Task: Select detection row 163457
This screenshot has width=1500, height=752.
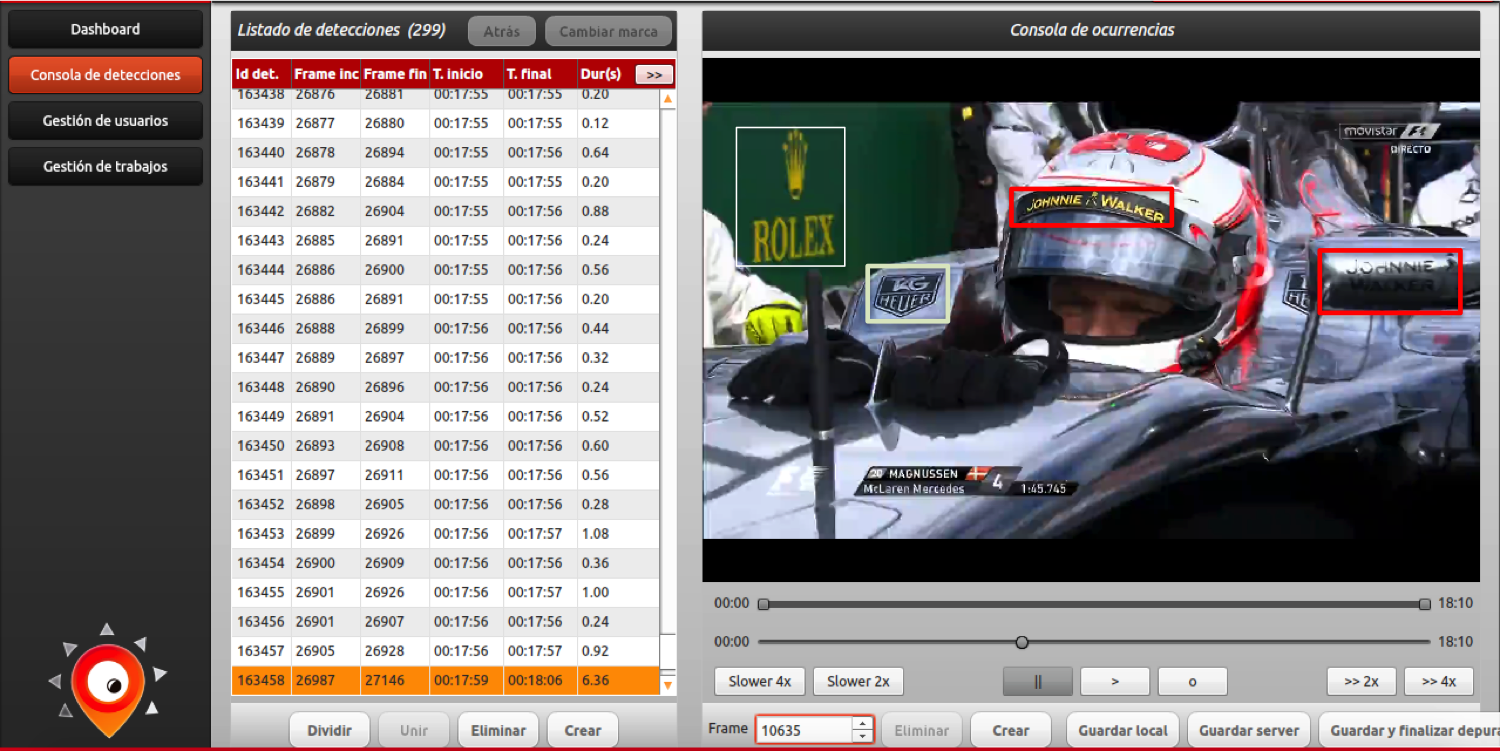Action: 445,651
